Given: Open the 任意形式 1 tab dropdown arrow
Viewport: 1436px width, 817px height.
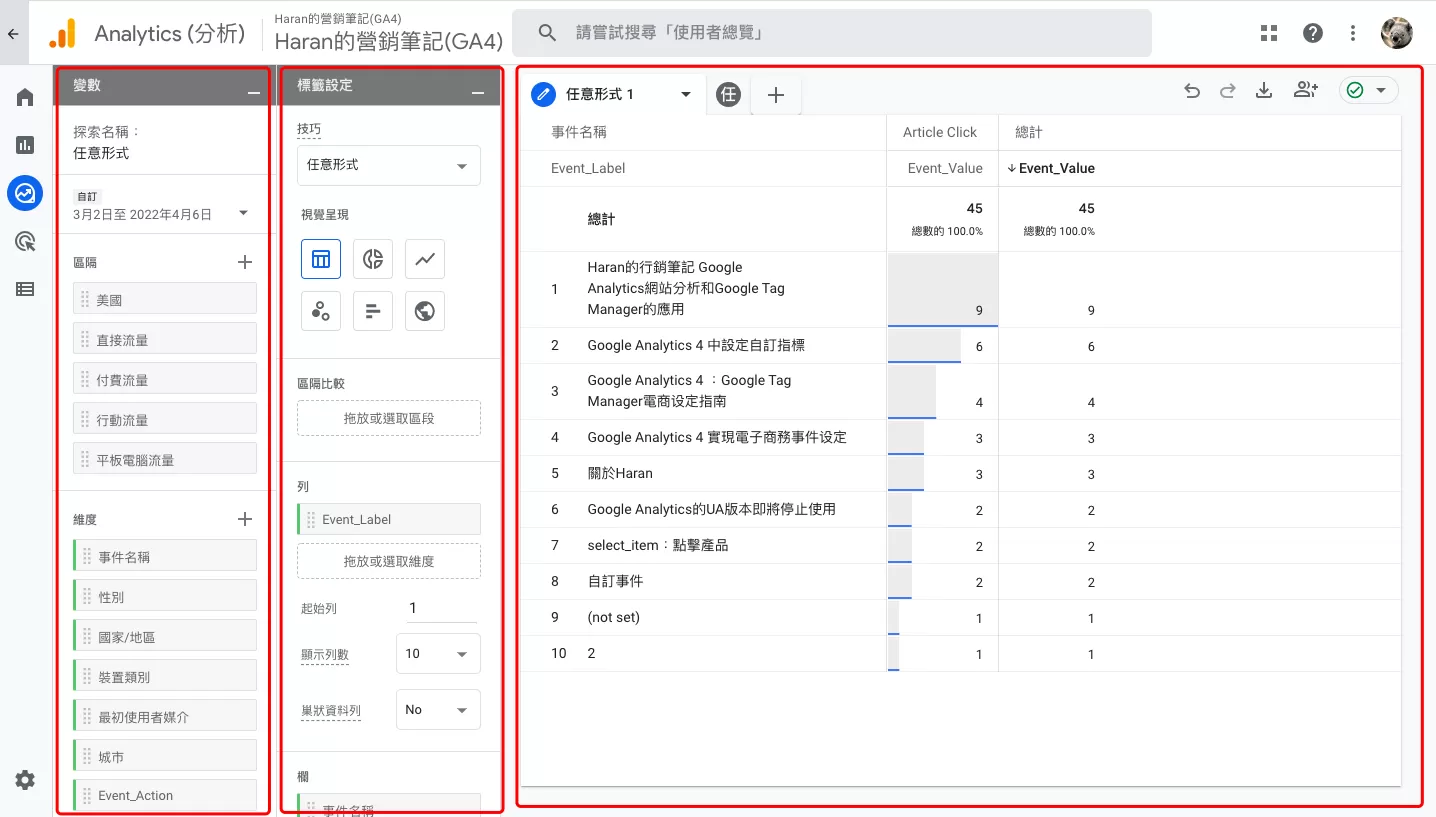Looking at the screenshot, I should point(686,94).
